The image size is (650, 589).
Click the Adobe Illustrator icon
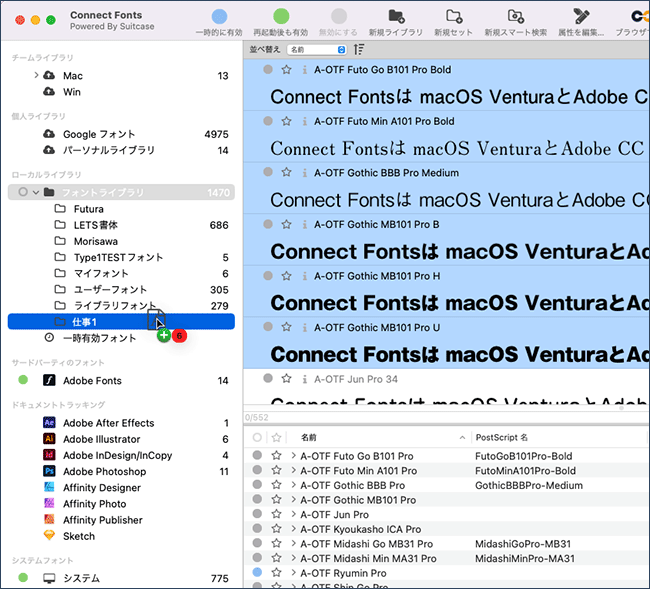pos(49,439)
